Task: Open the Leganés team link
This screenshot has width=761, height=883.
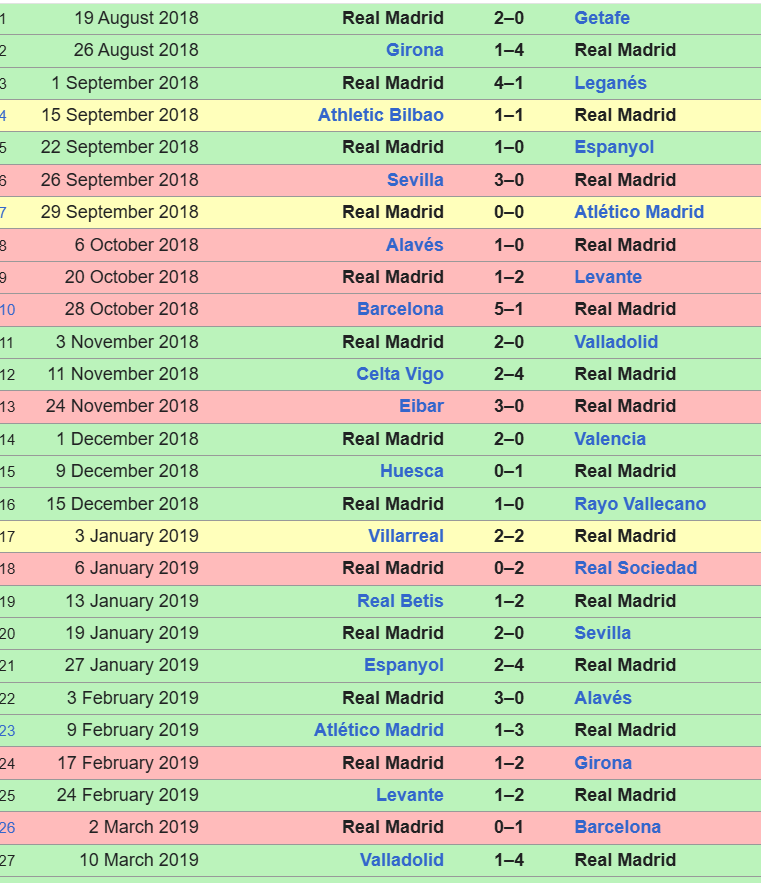Action: pos(610,83)
